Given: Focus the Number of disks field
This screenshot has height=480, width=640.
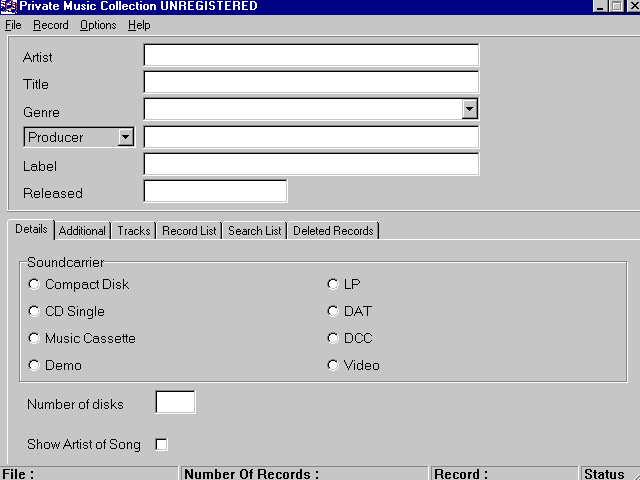Looking at the screenshot, I should click(175, 403).
